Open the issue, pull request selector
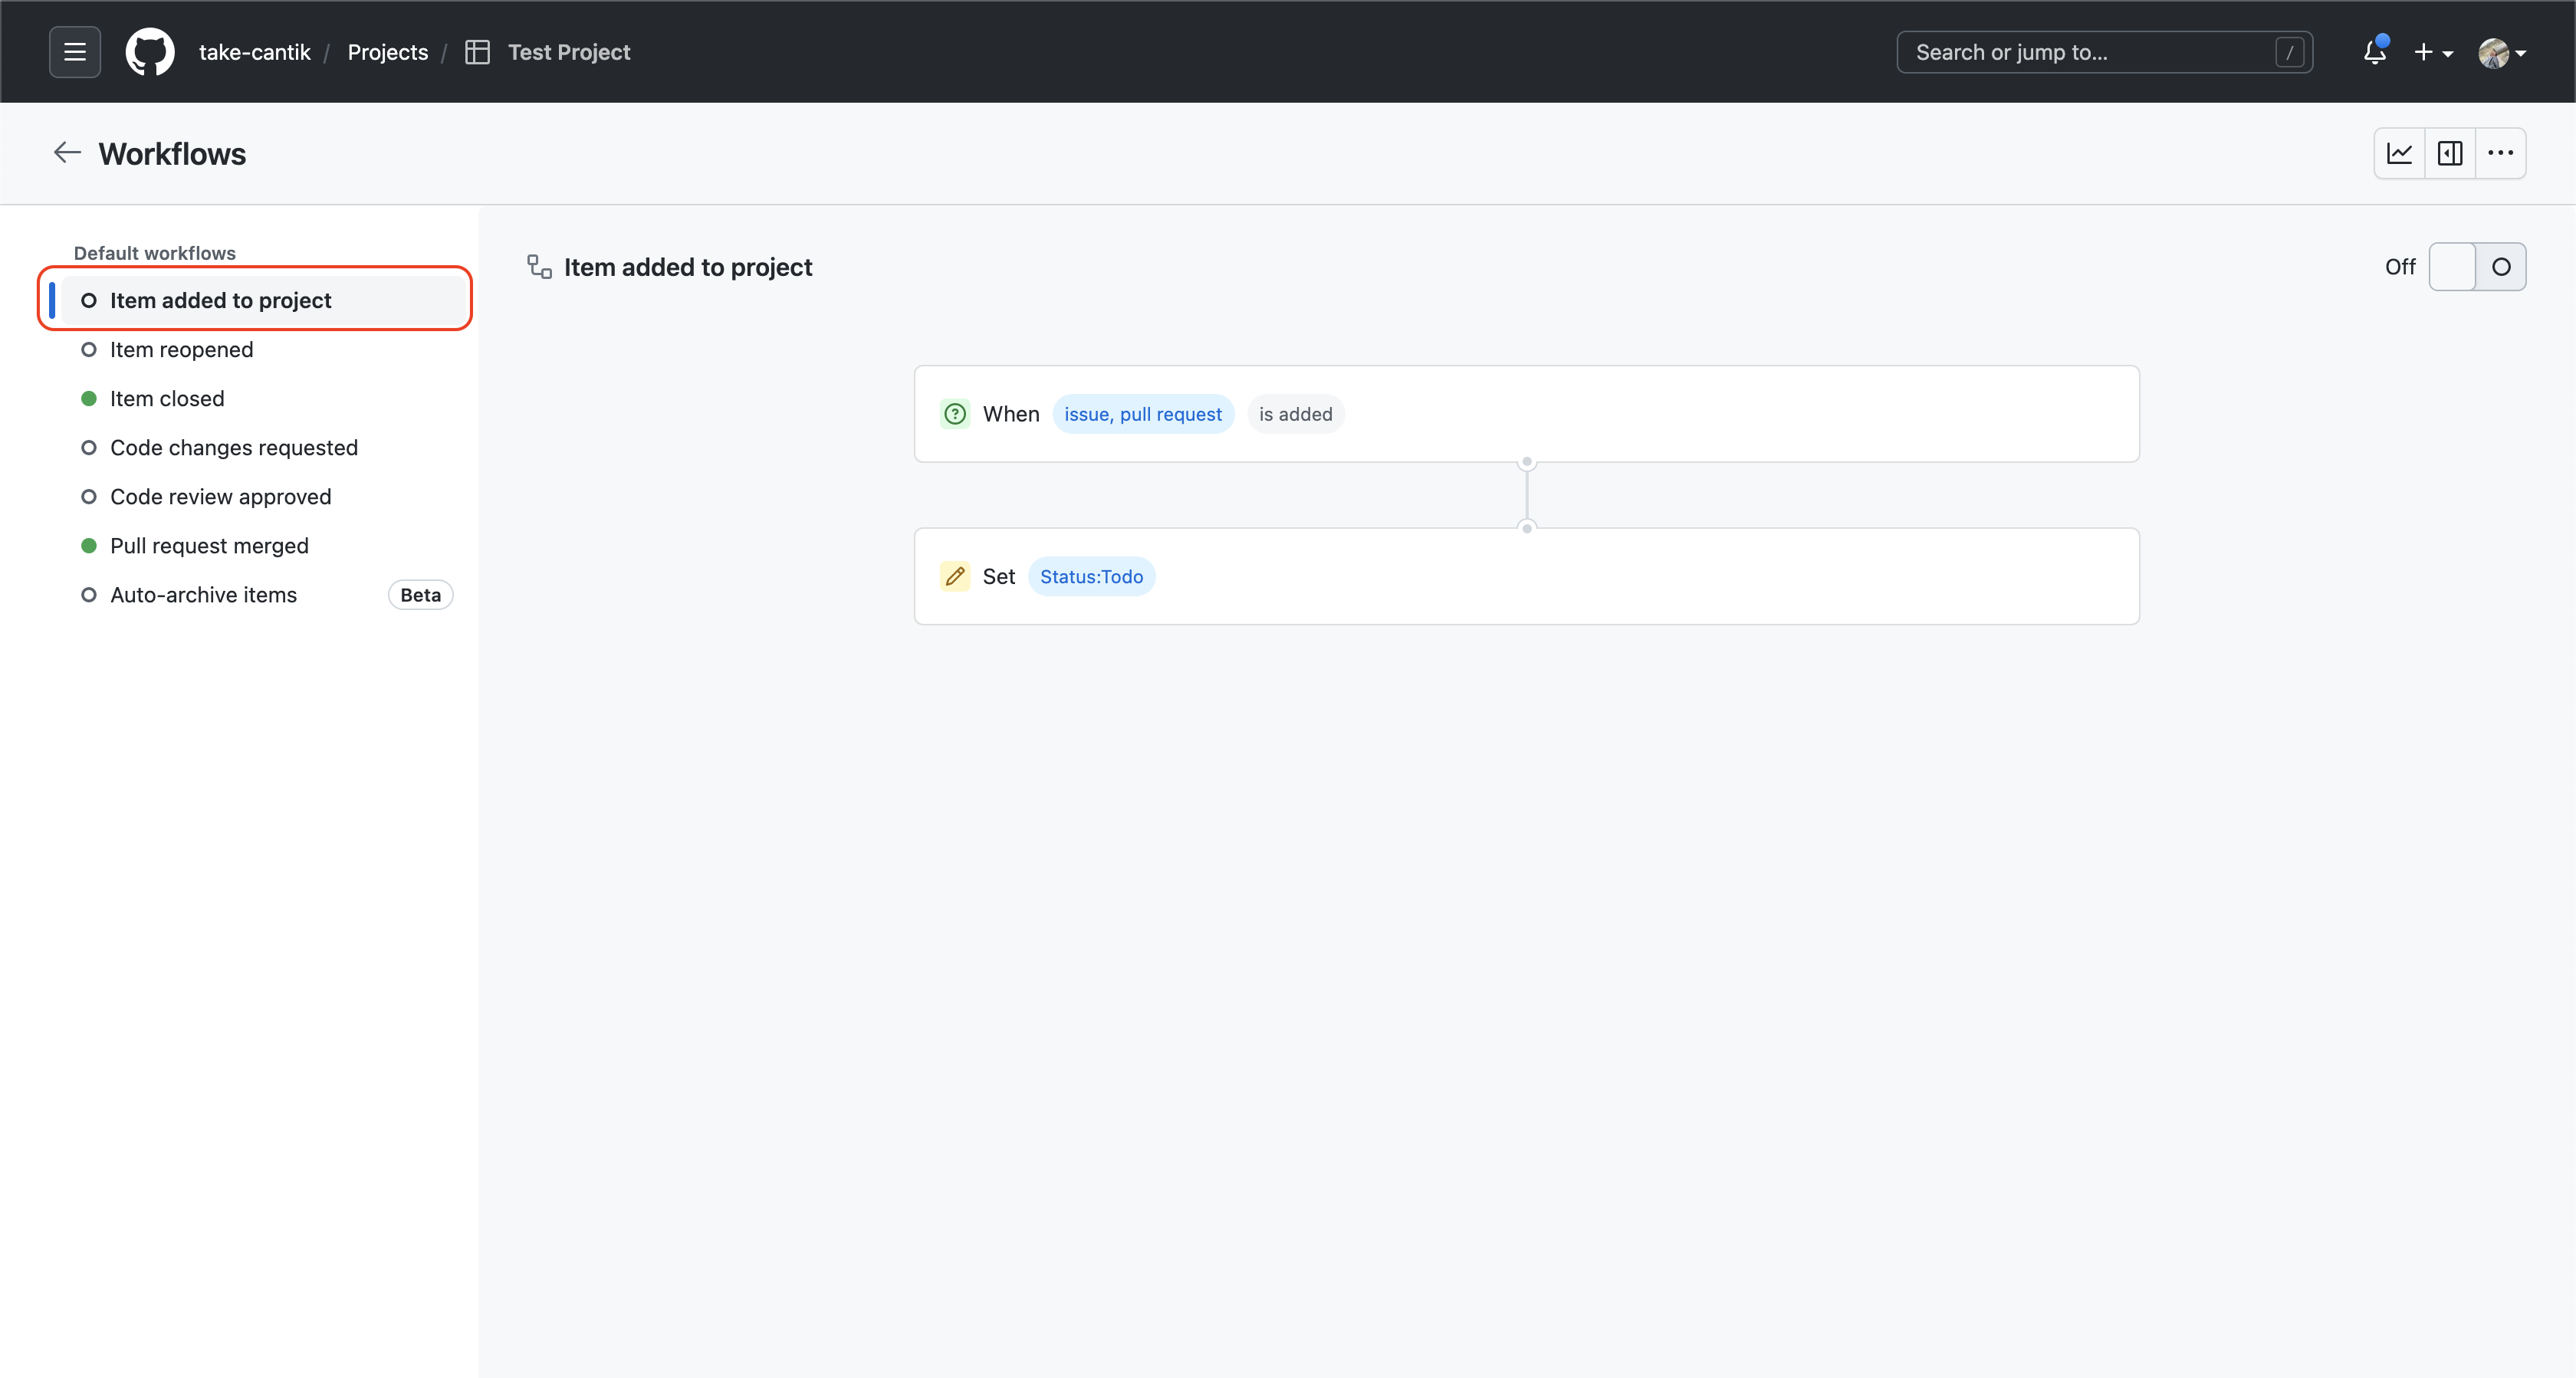This screenshot has height=1378, width=2576. point(1142,414)
